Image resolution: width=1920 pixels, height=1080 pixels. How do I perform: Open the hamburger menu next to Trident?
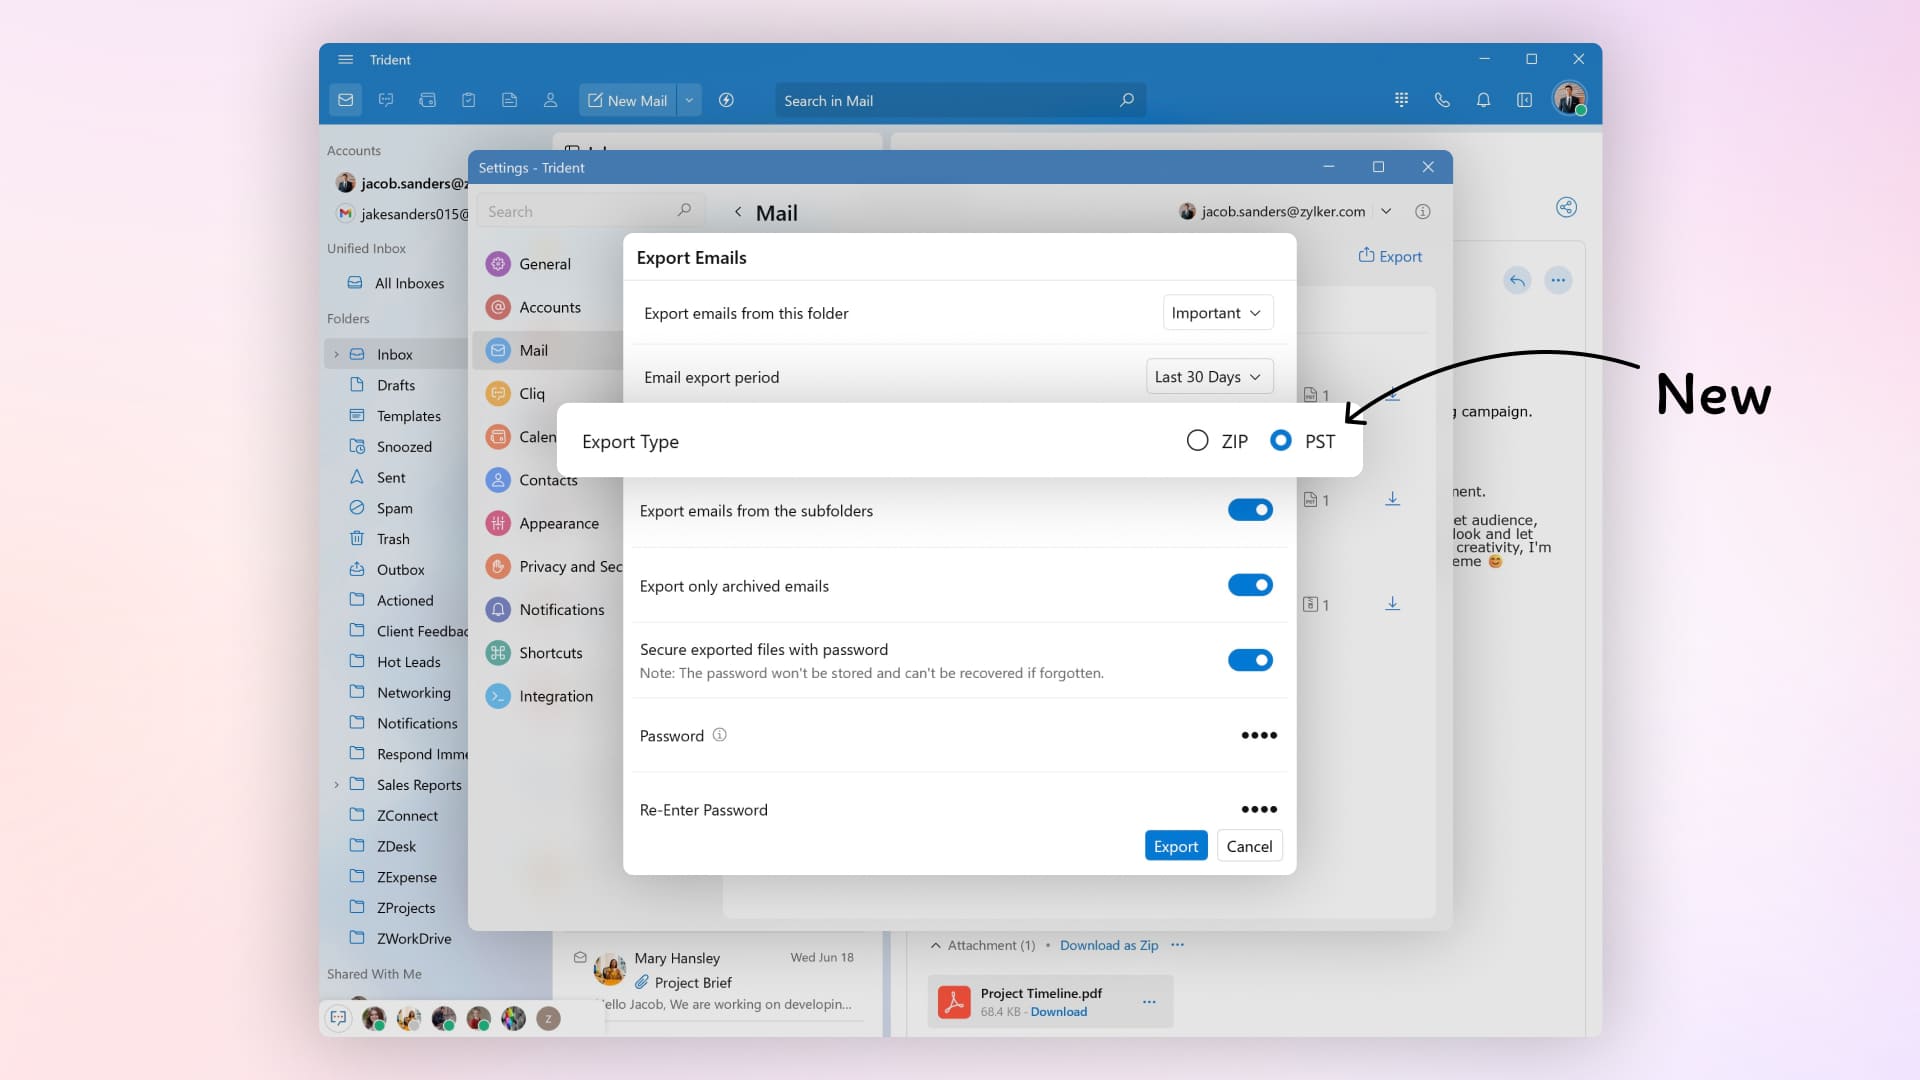(345, 59)
